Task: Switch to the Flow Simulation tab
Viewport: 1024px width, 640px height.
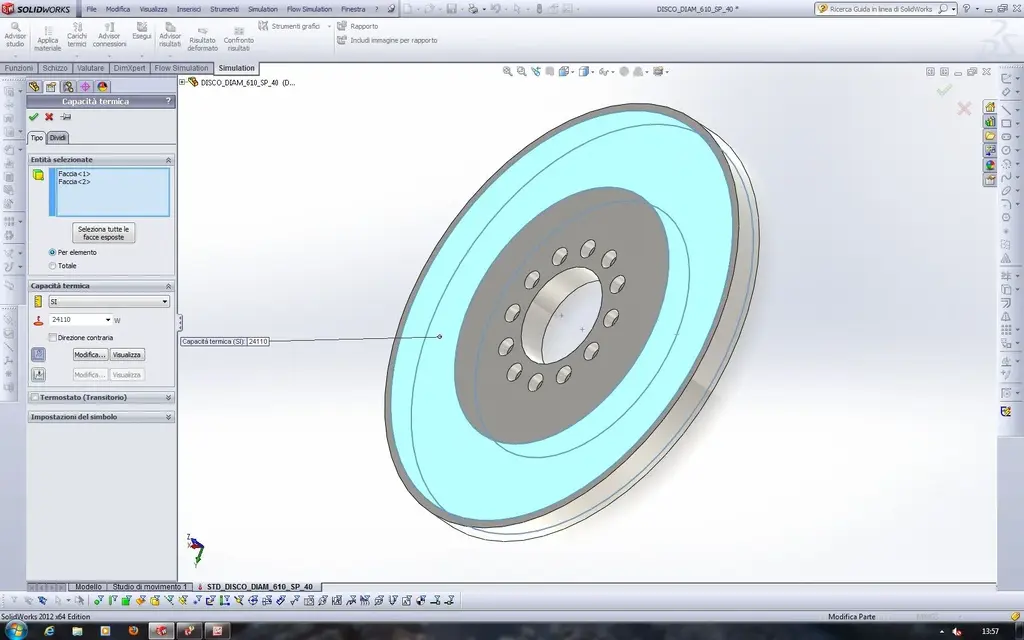Action: pos(181,68)
